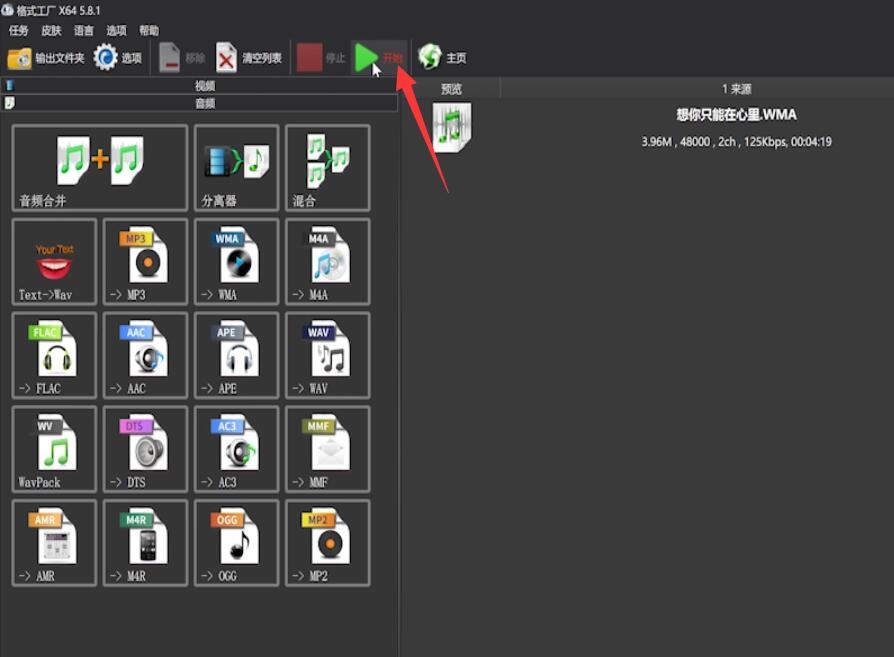
Task: Open 选项 settings from the toolbar
Action: (117, 58)
